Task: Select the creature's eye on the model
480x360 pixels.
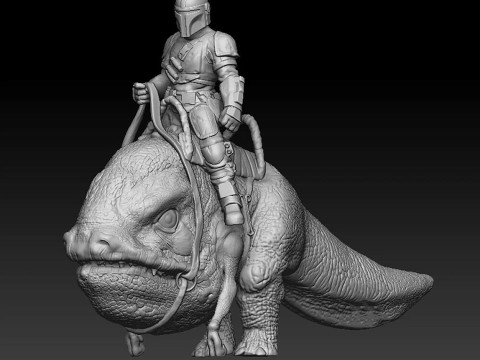Action: 168,220
